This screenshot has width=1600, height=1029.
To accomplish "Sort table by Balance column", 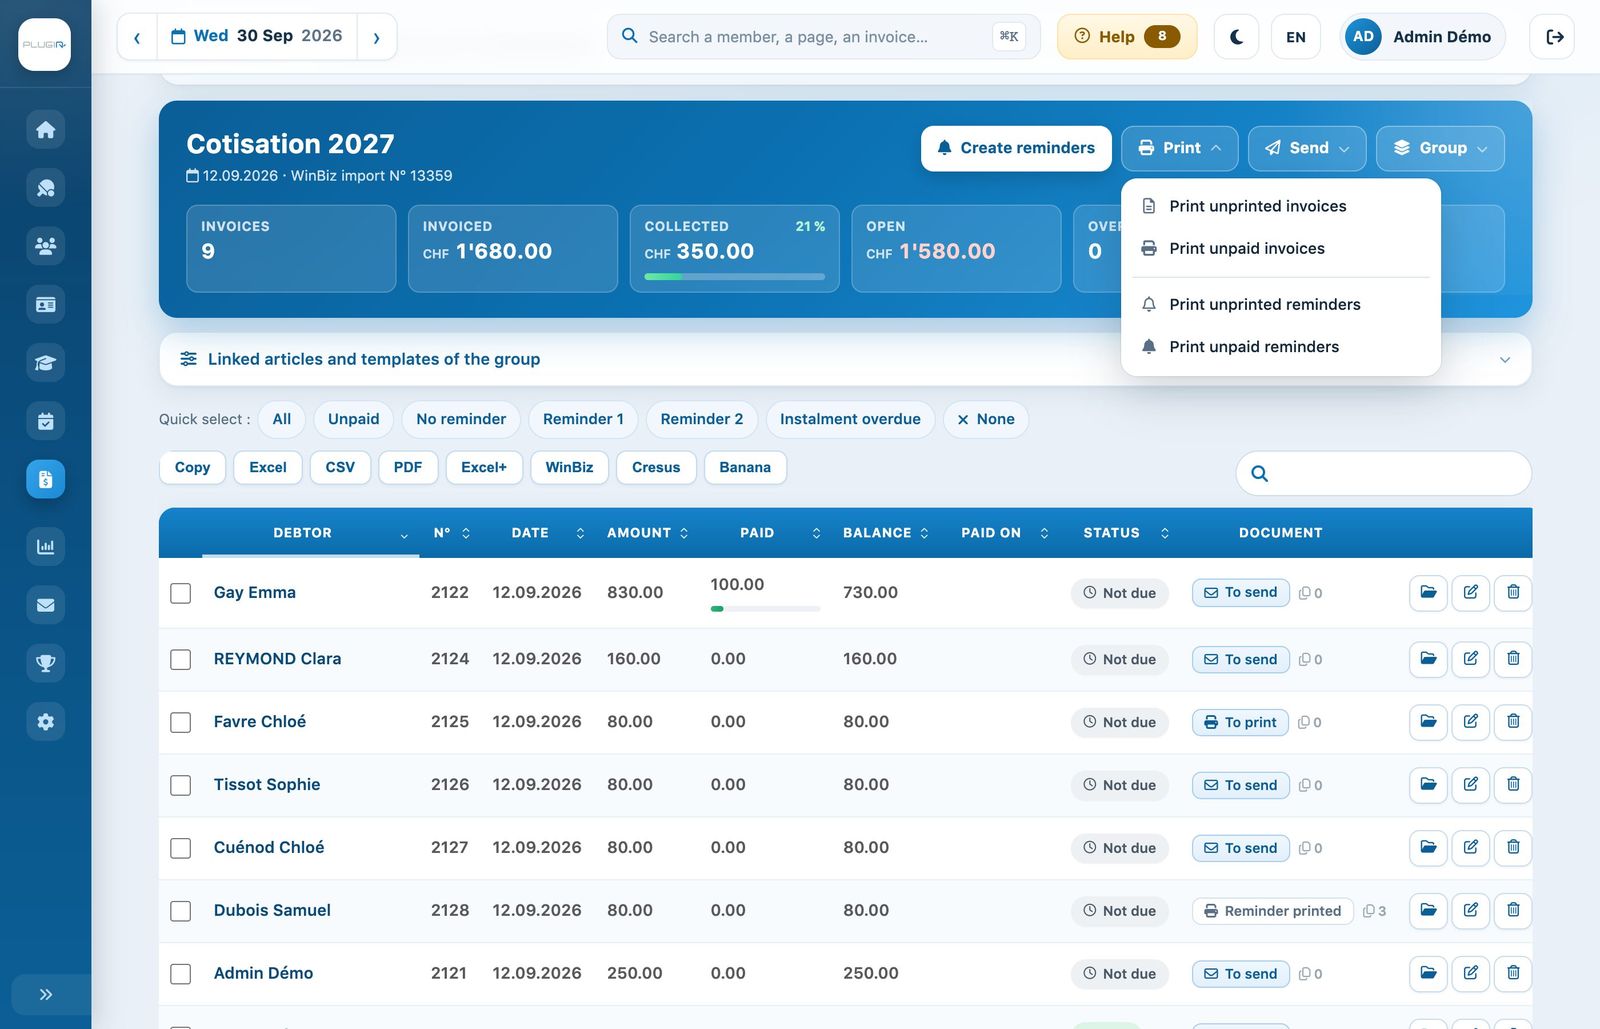I will pos(885,533).
